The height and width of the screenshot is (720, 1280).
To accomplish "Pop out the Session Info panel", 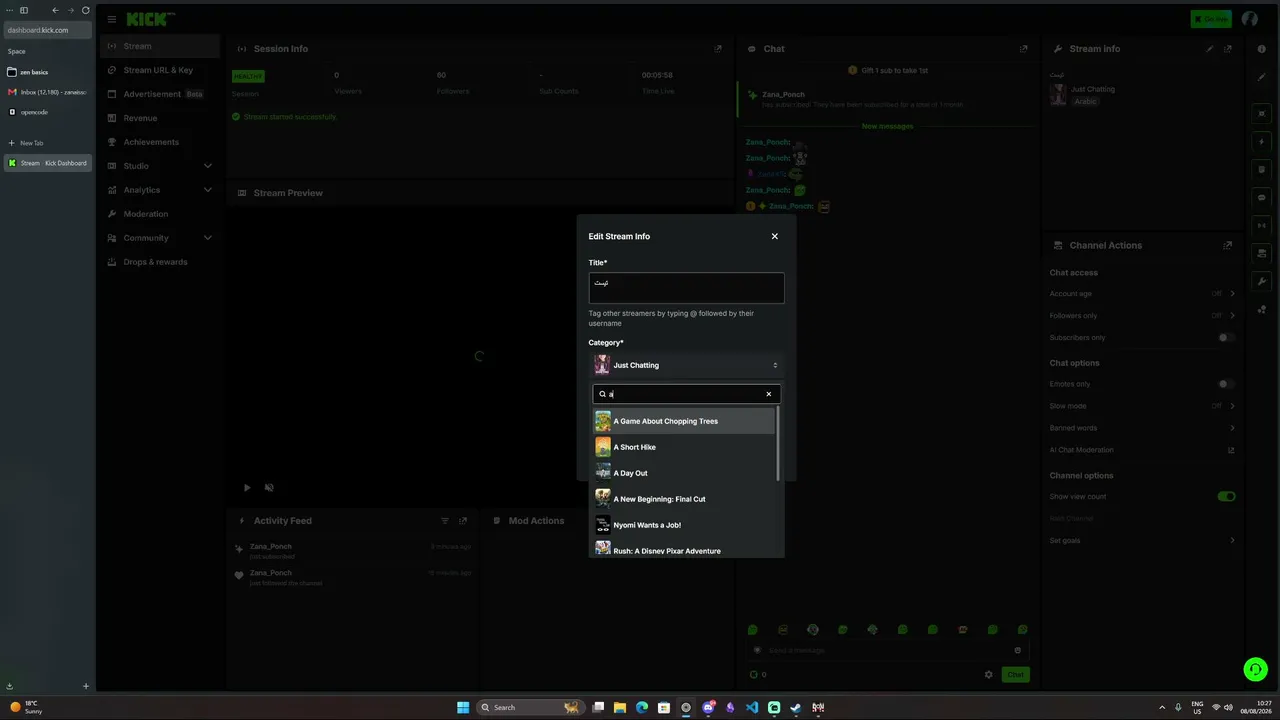I will 718,49.
